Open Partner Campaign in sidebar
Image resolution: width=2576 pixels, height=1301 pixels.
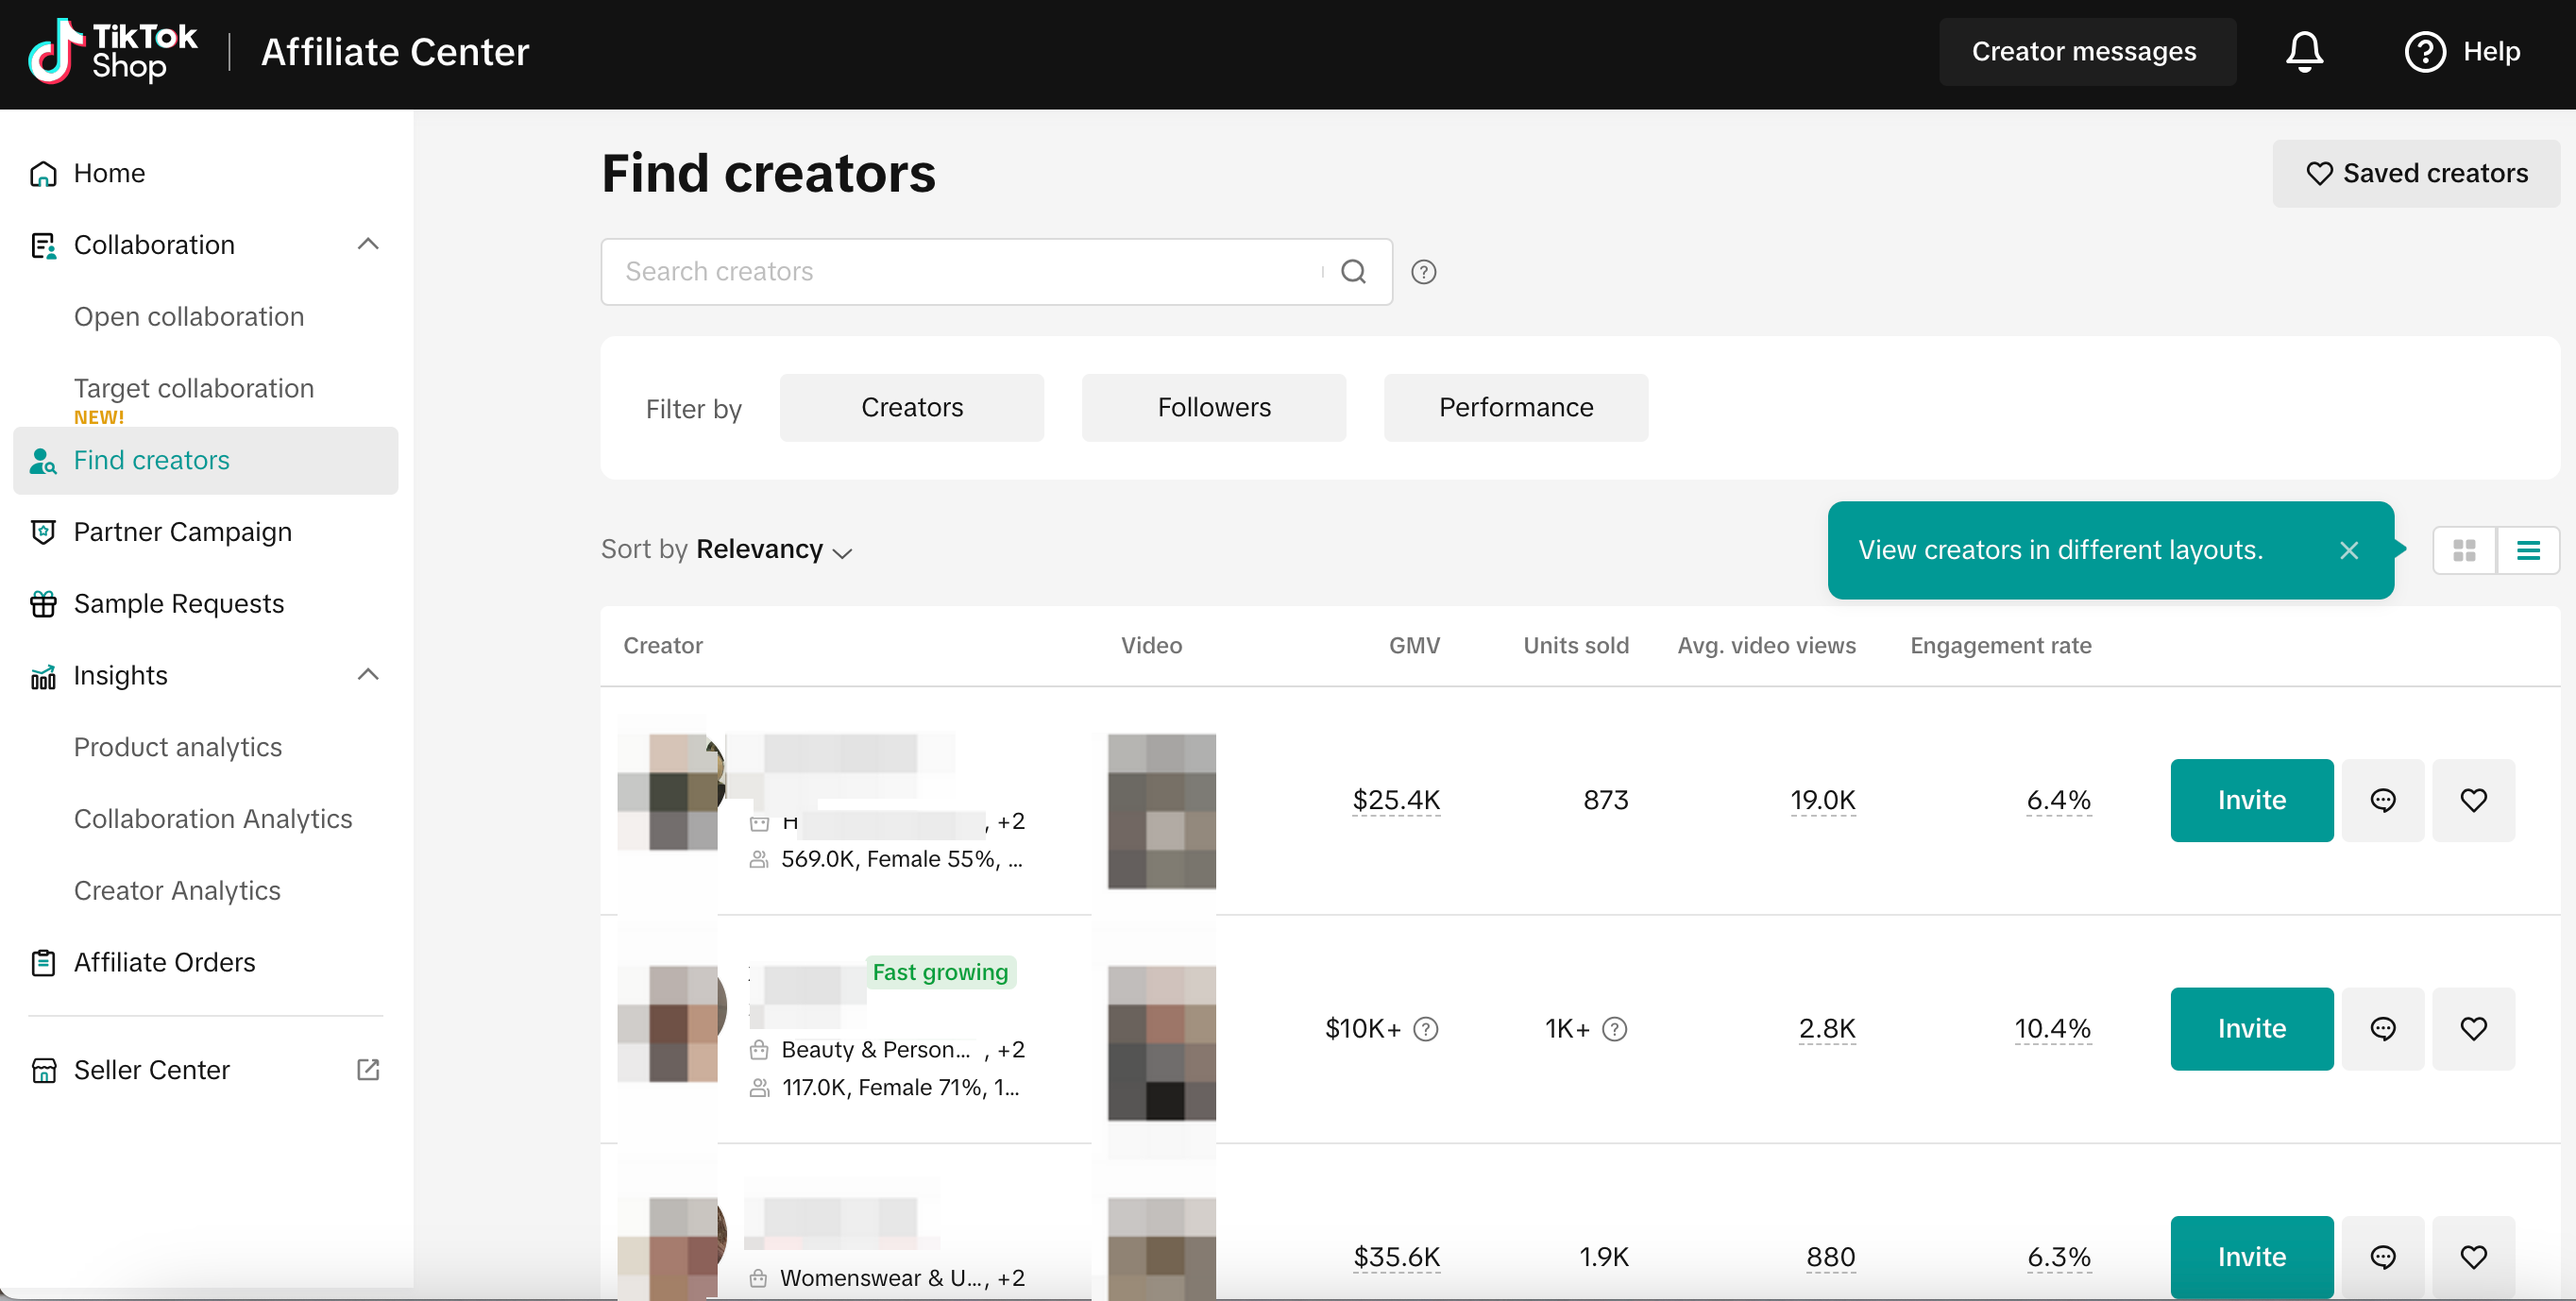pyautogui.click(x=182, y=532)
